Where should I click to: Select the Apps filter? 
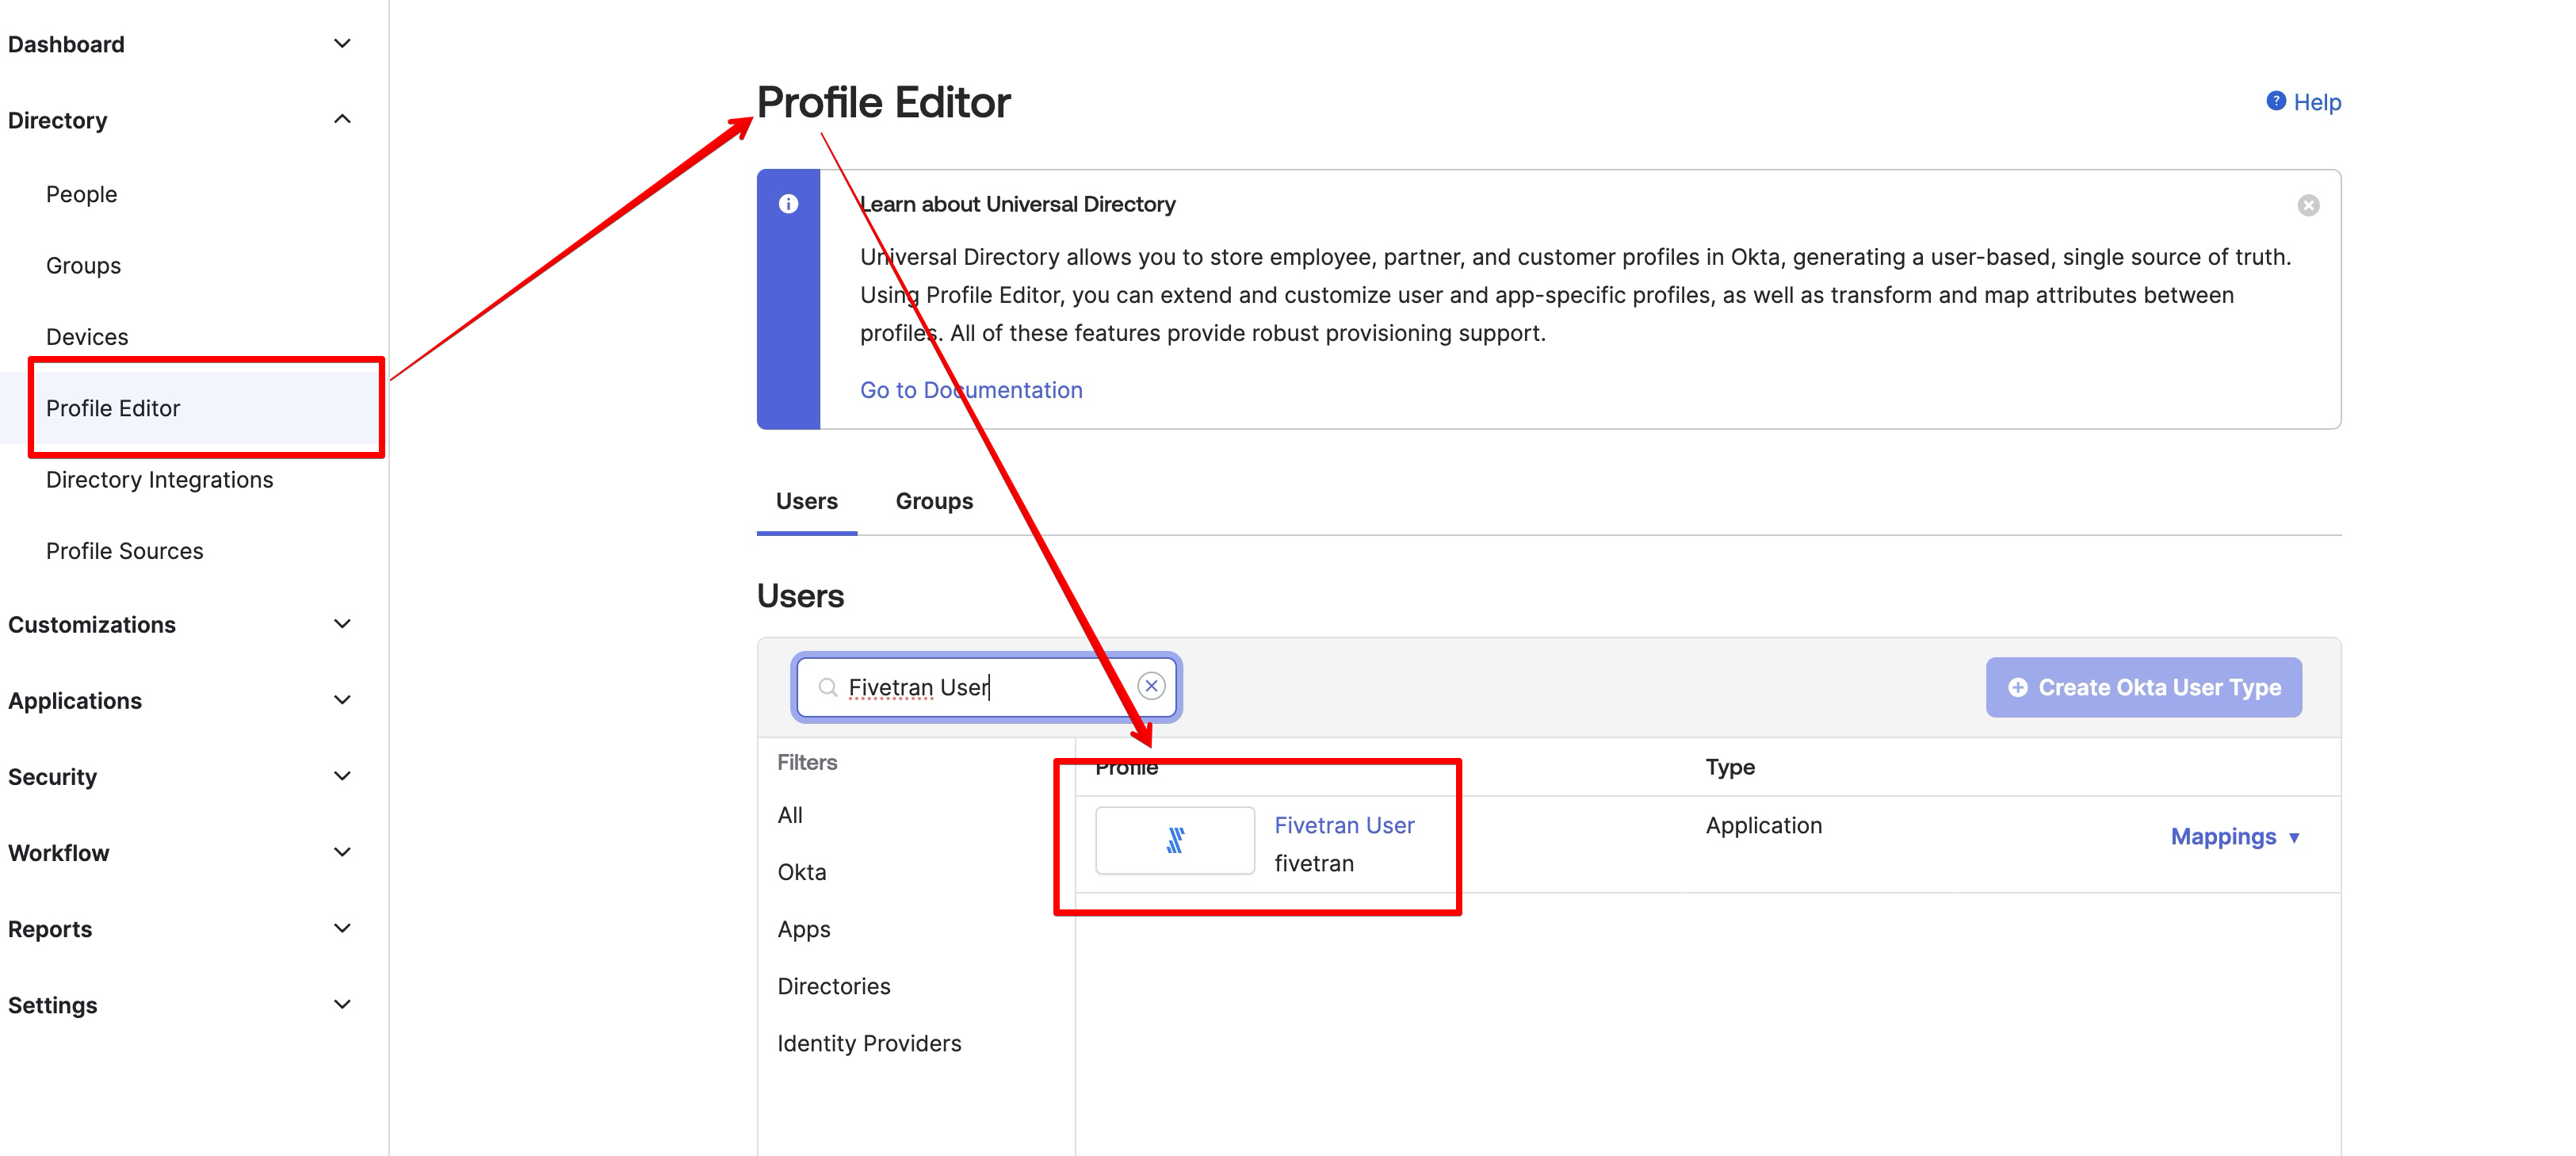point(804,929)
